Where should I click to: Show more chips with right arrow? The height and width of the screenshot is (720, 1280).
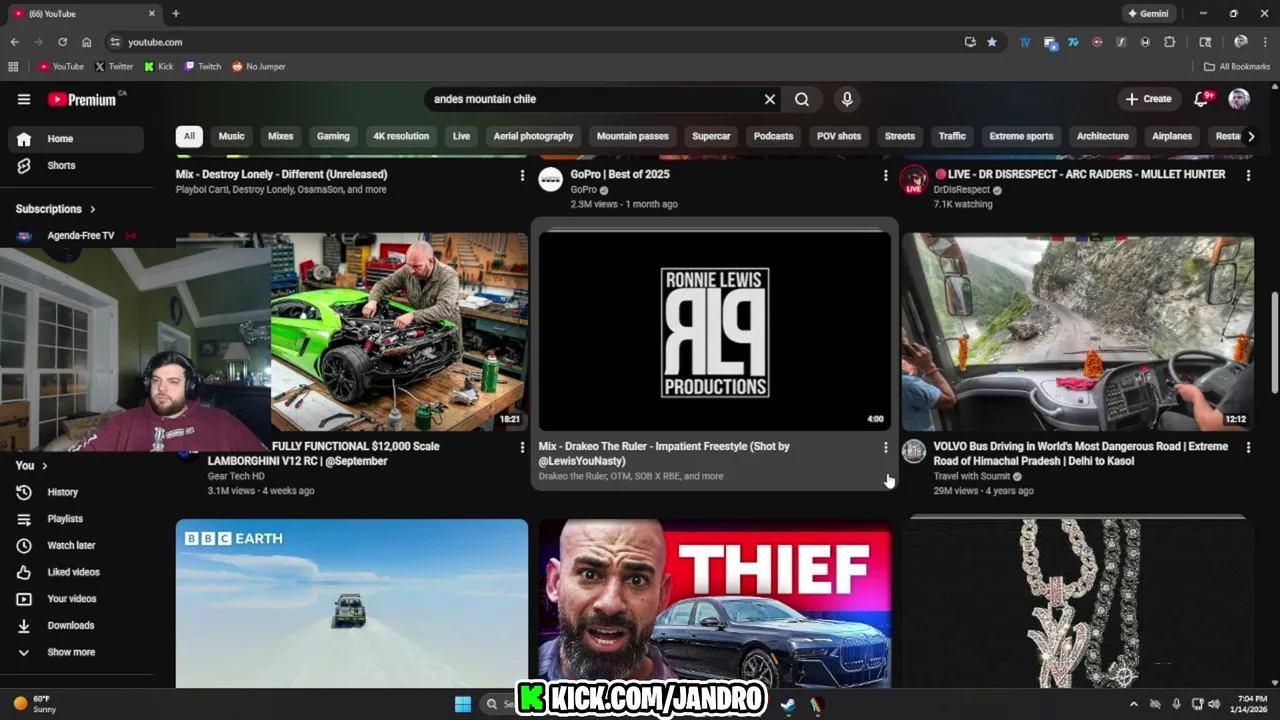[1250, 136]
